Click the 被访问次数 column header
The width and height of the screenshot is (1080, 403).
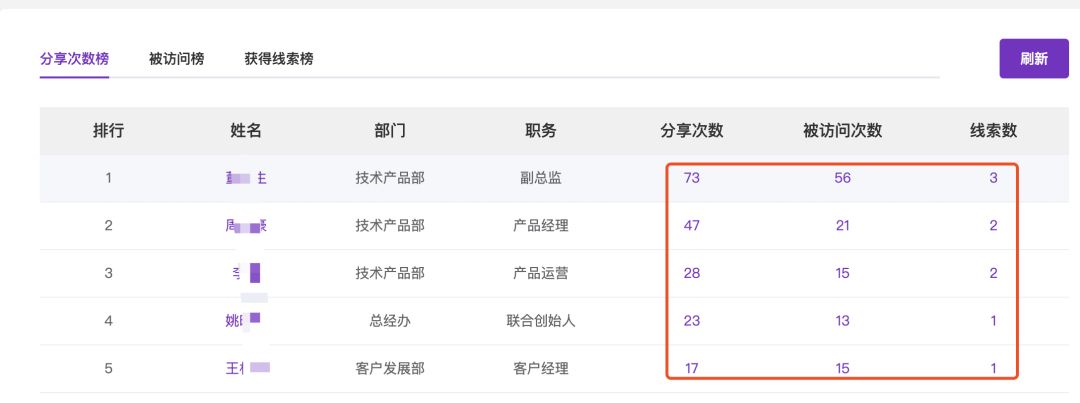pyautogui.click(x=842, y=131)
